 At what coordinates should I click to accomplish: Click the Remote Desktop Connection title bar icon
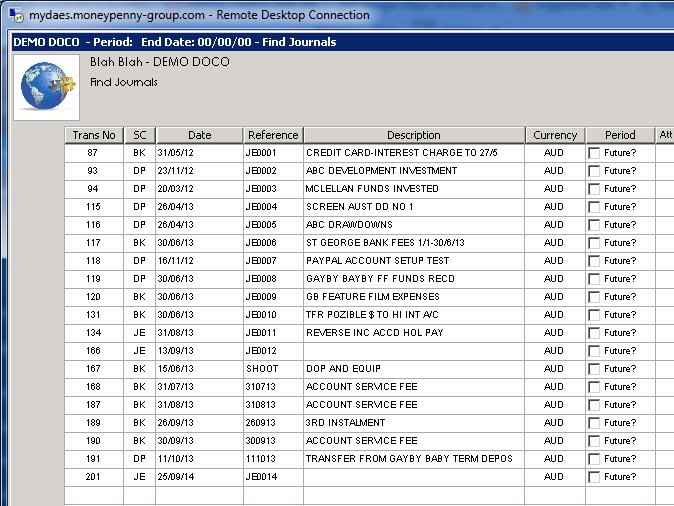[16, 15]
